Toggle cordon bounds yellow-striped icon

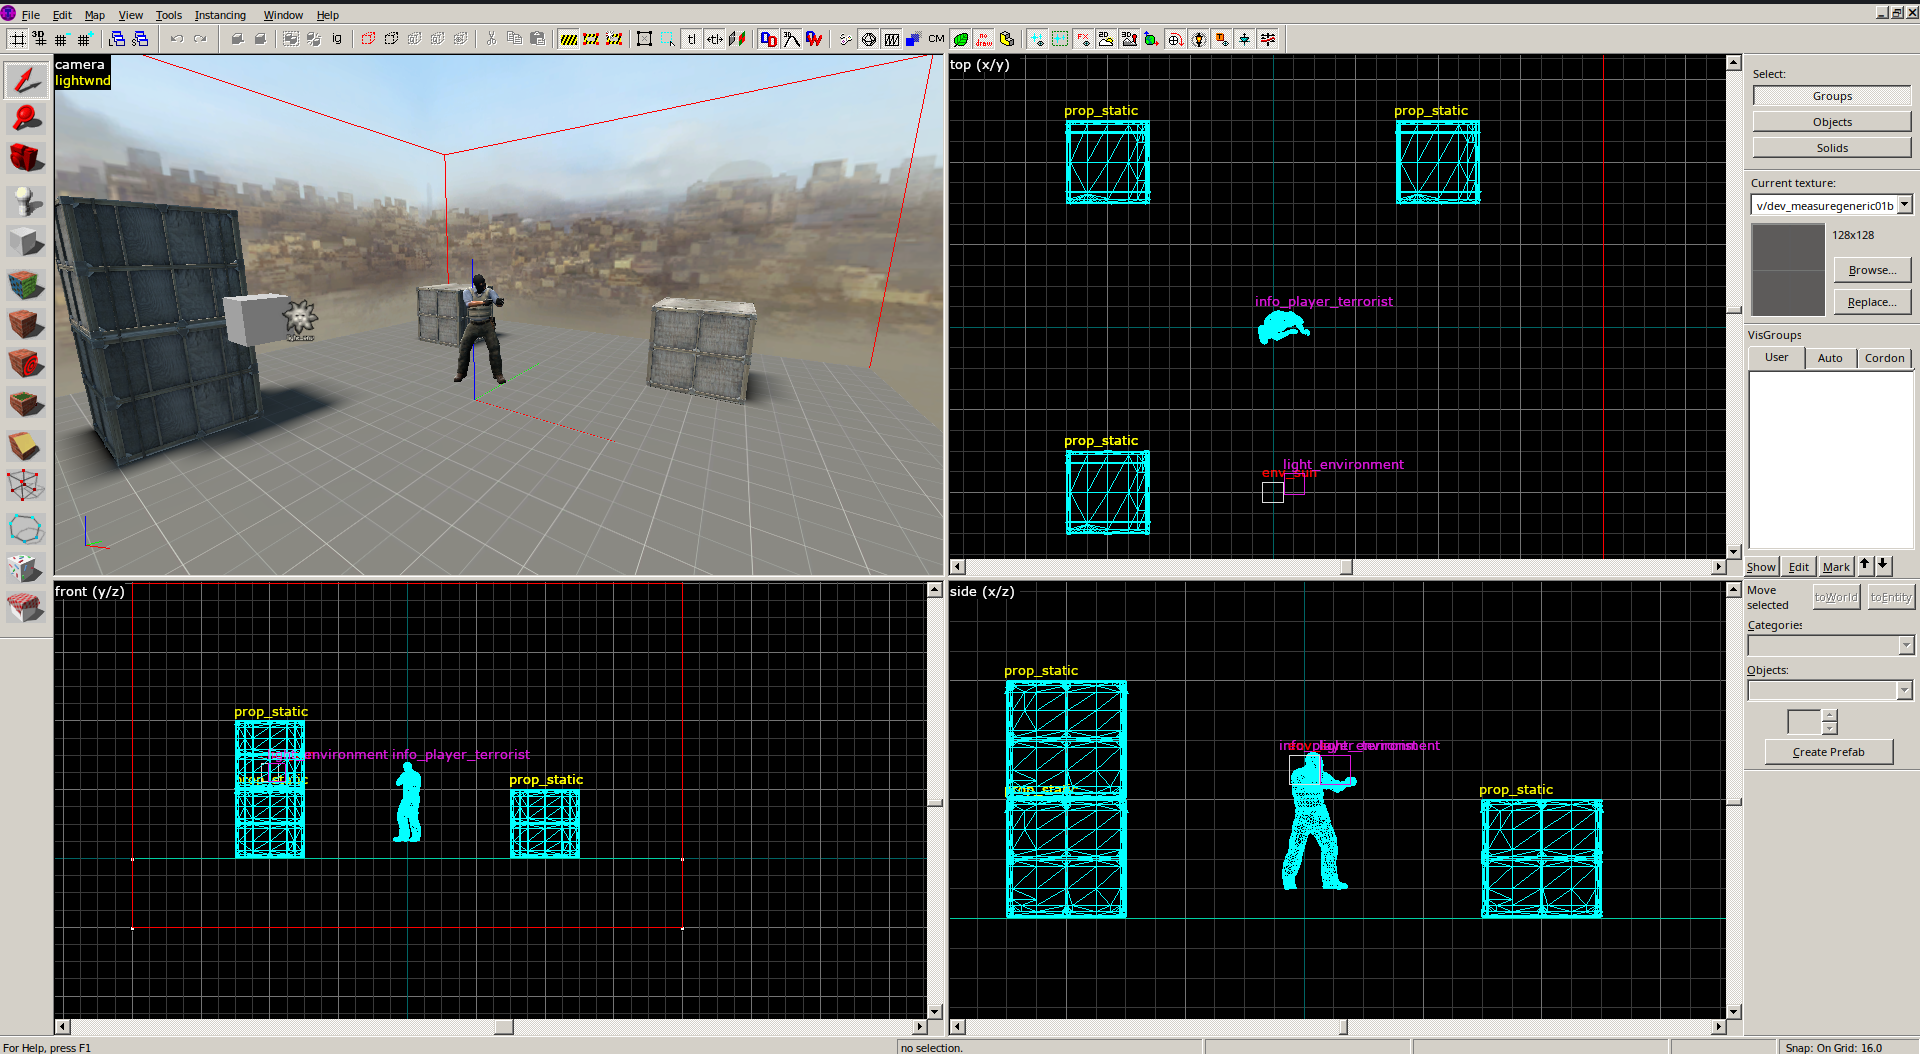[569, 39]
